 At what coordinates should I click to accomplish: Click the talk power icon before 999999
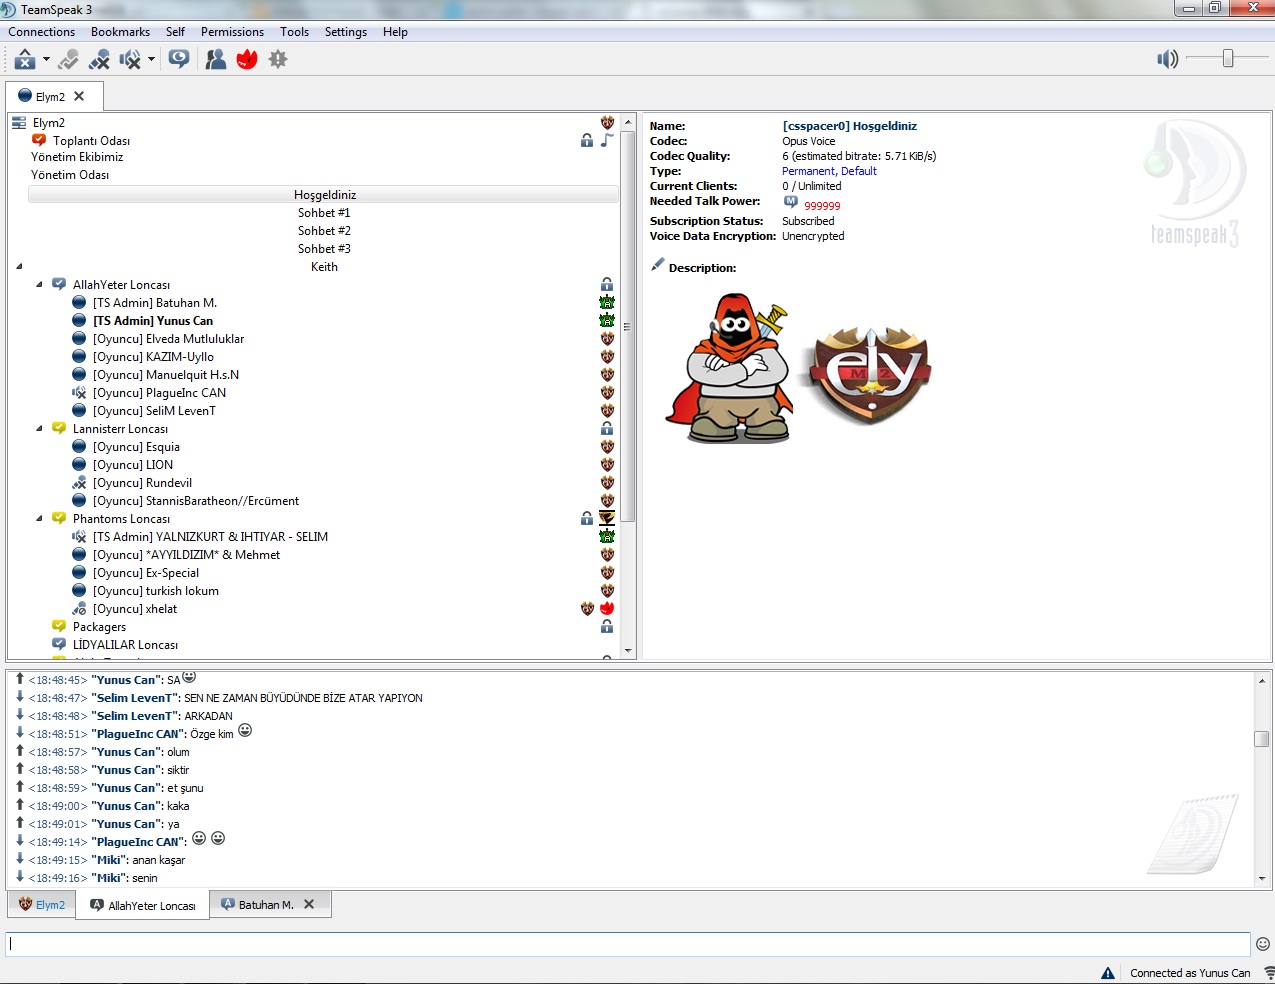coord(791,203)
